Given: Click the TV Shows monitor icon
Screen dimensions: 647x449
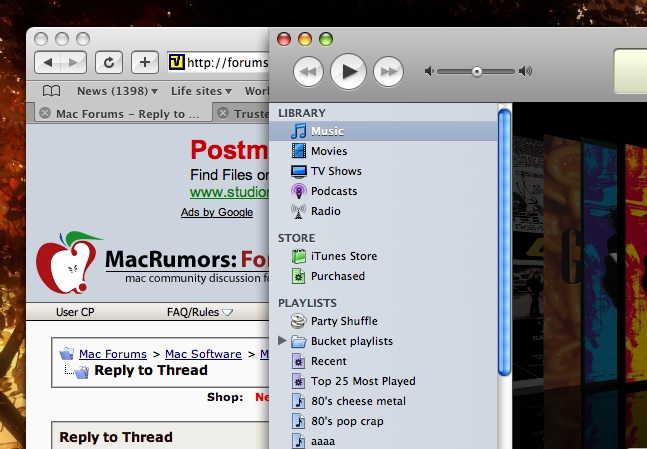Looking at the screenshot, I should pos(298,171).
